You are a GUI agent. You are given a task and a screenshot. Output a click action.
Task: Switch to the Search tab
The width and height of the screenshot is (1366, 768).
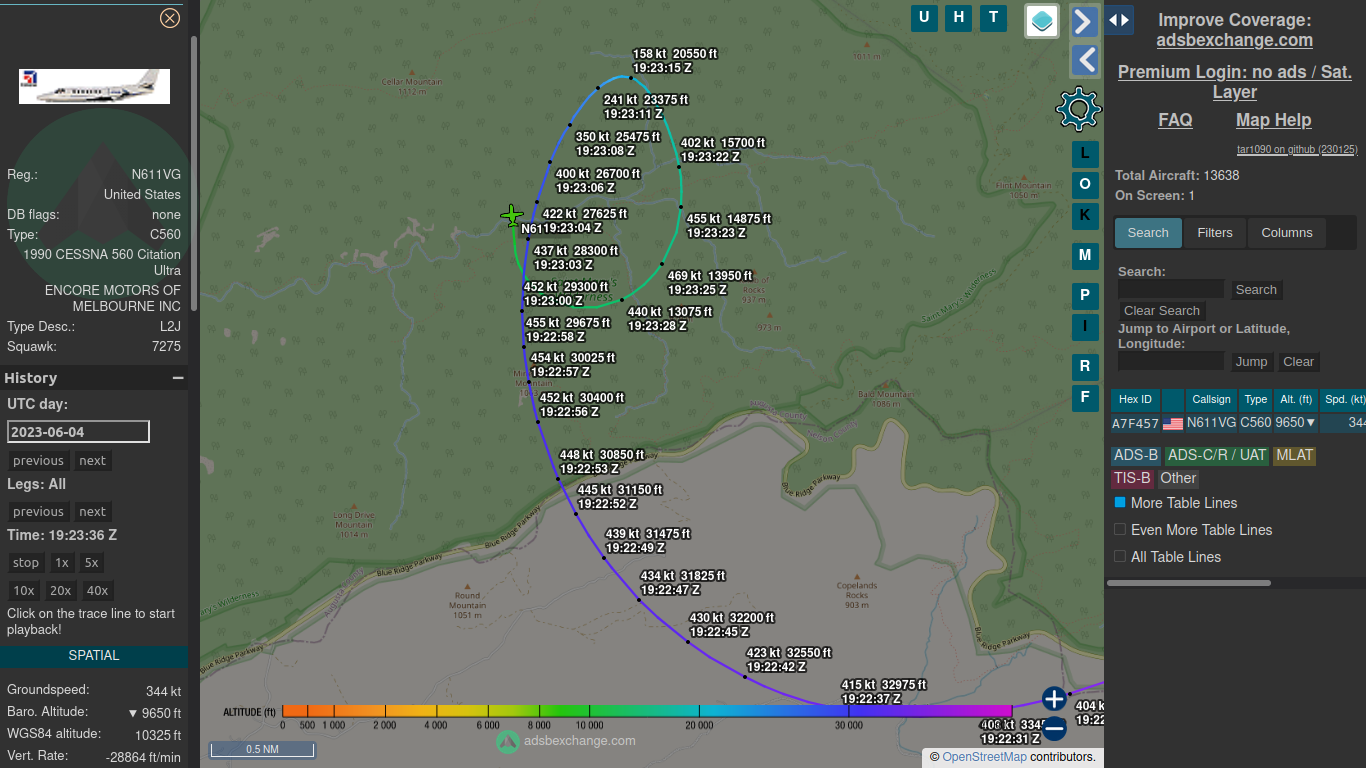(x=1148, y=233)
